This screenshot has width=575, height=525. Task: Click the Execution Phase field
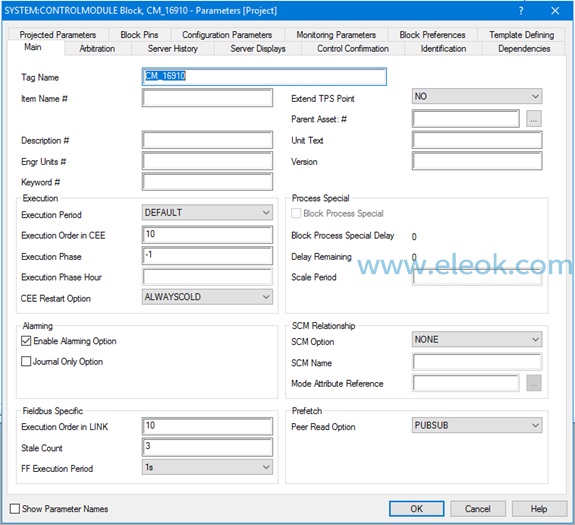(x=207, y=256)
